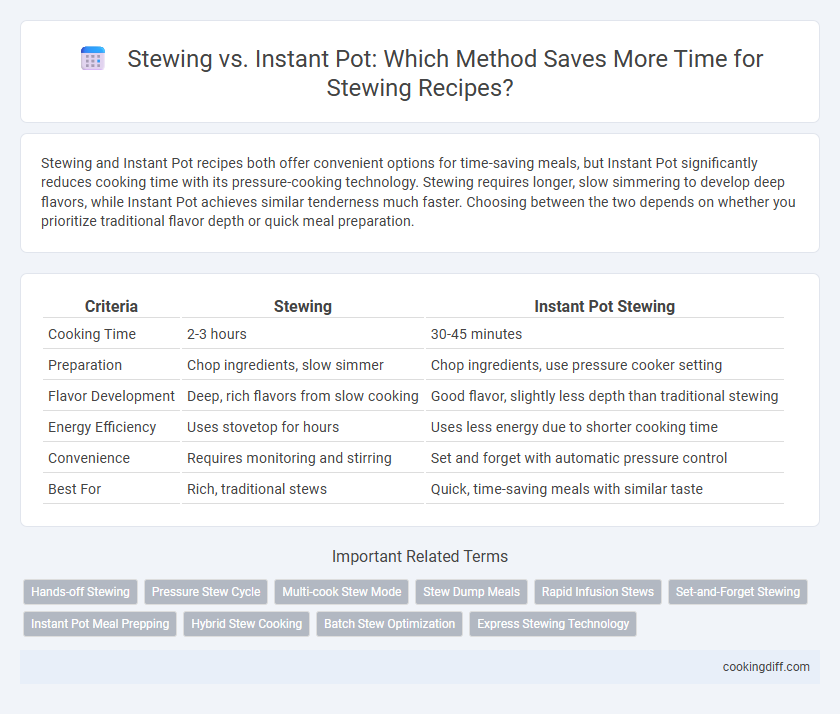Click the Important Related Terms heading
840x714 pixels.
click(420, 557)
